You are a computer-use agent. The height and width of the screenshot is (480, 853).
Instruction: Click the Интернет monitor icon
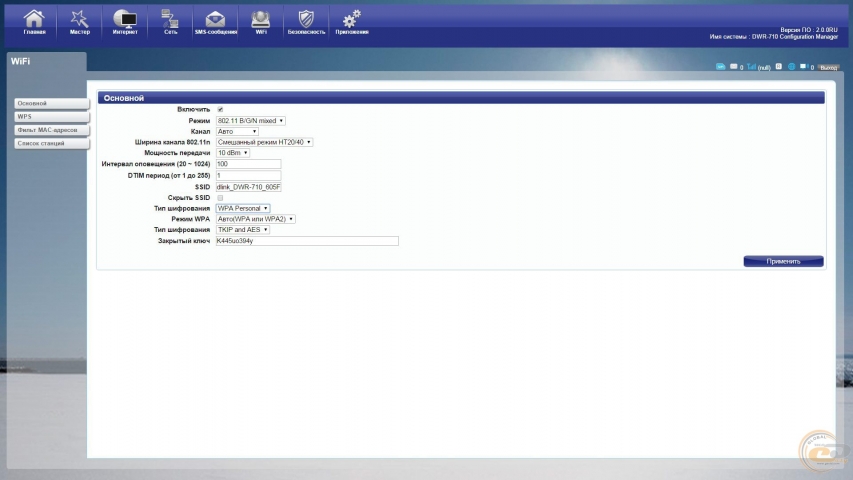(x=125, y=21)
